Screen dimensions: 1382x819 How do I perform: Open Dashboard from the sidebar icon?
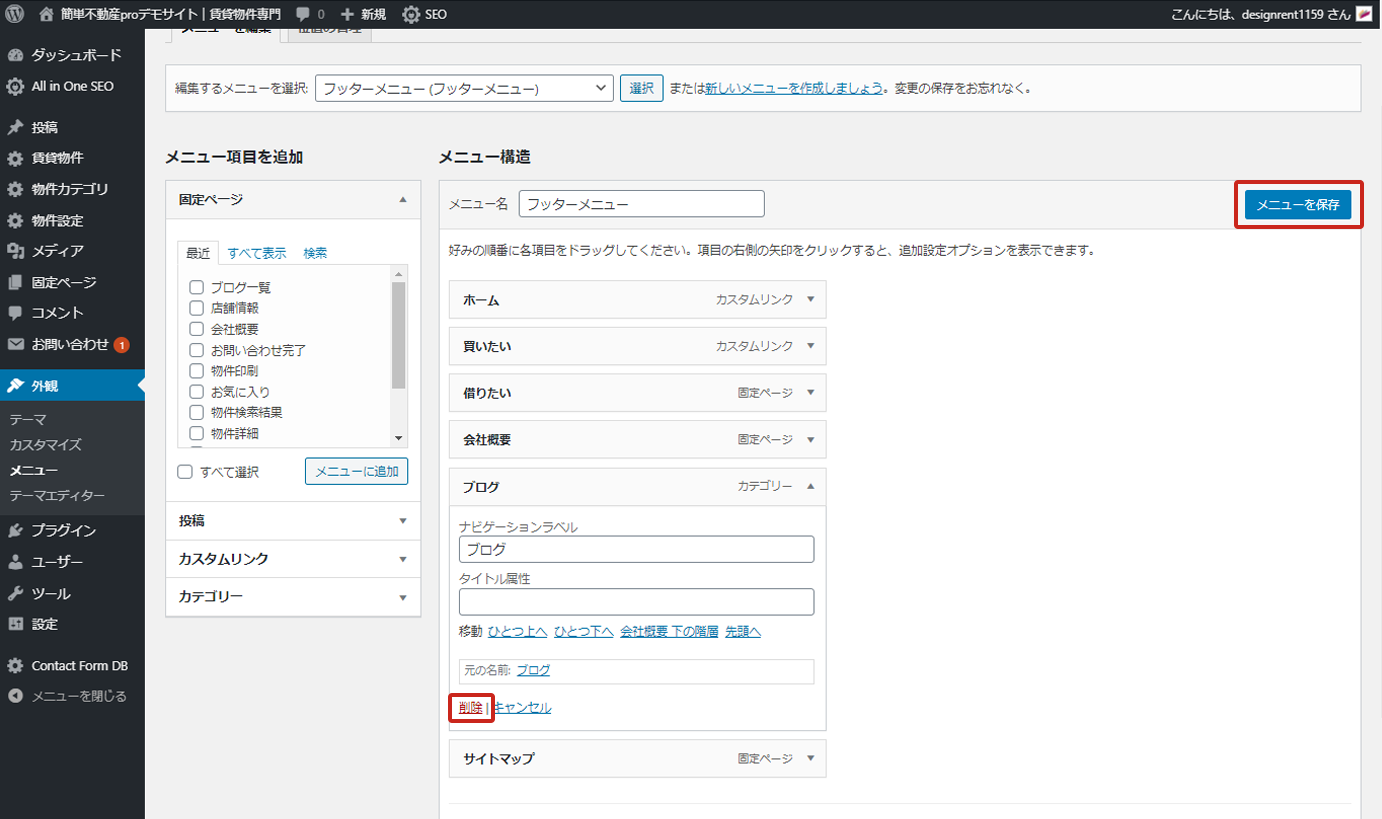(15, 55)
